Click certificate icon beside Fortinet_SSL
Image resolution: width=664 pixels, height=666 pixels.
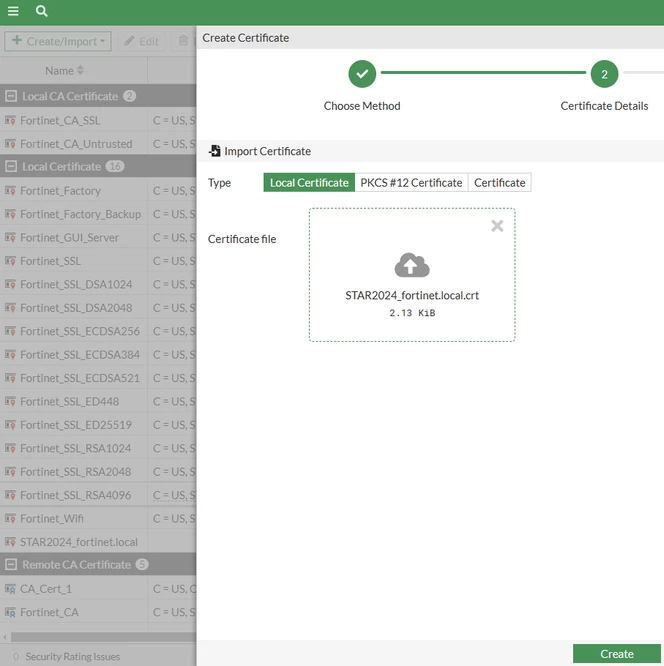click(10, 261)
